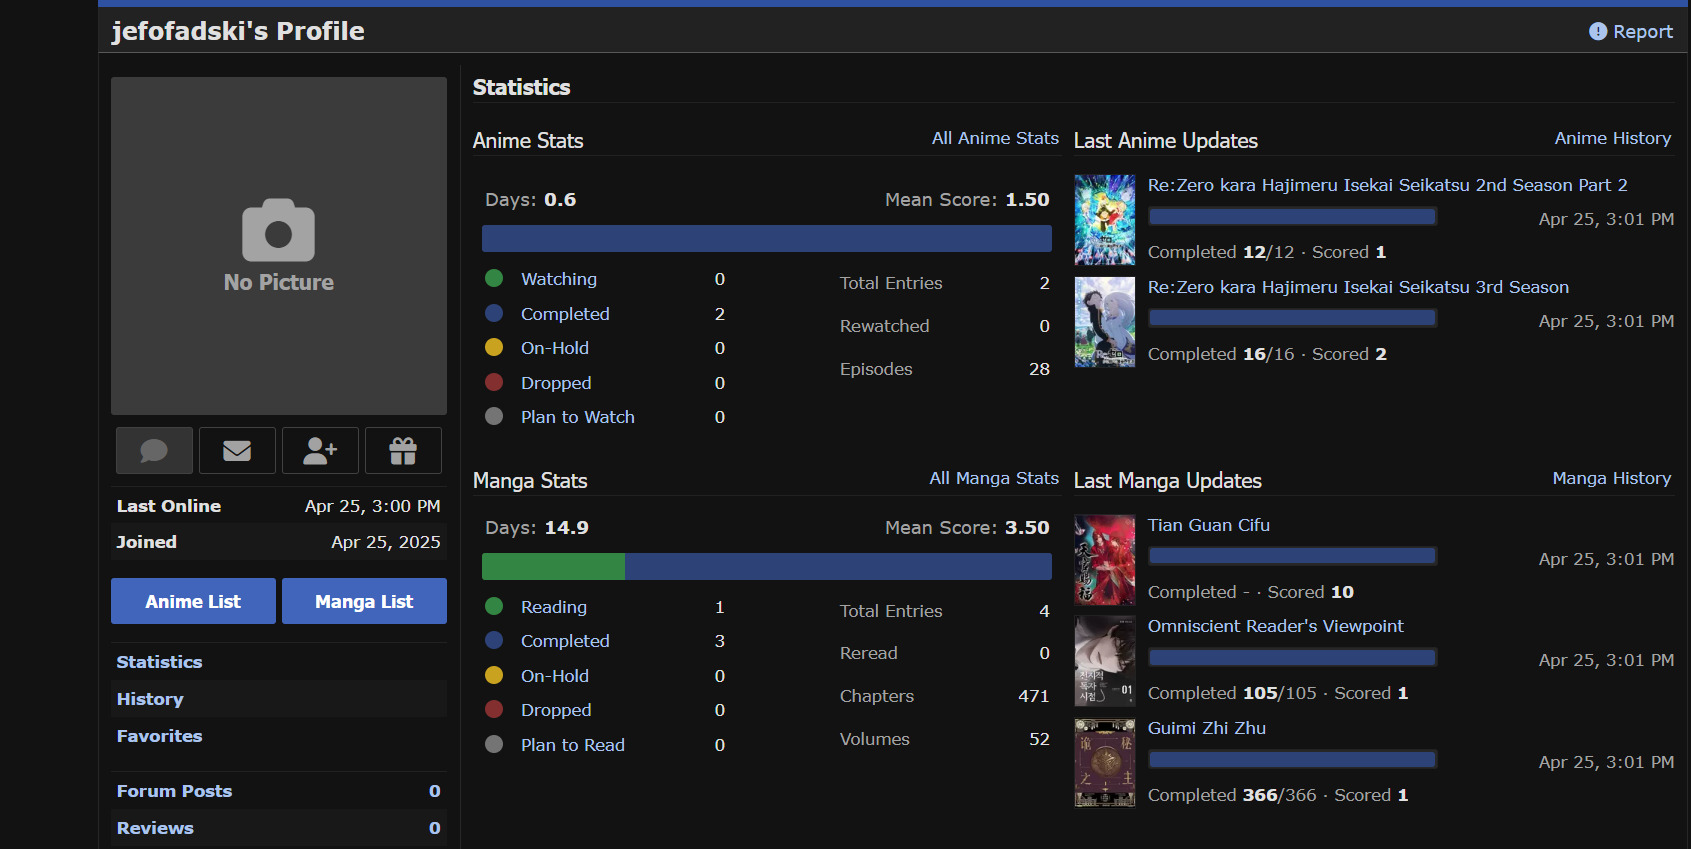
Task: Click the envelope message icon
Action: click(237, 451)
